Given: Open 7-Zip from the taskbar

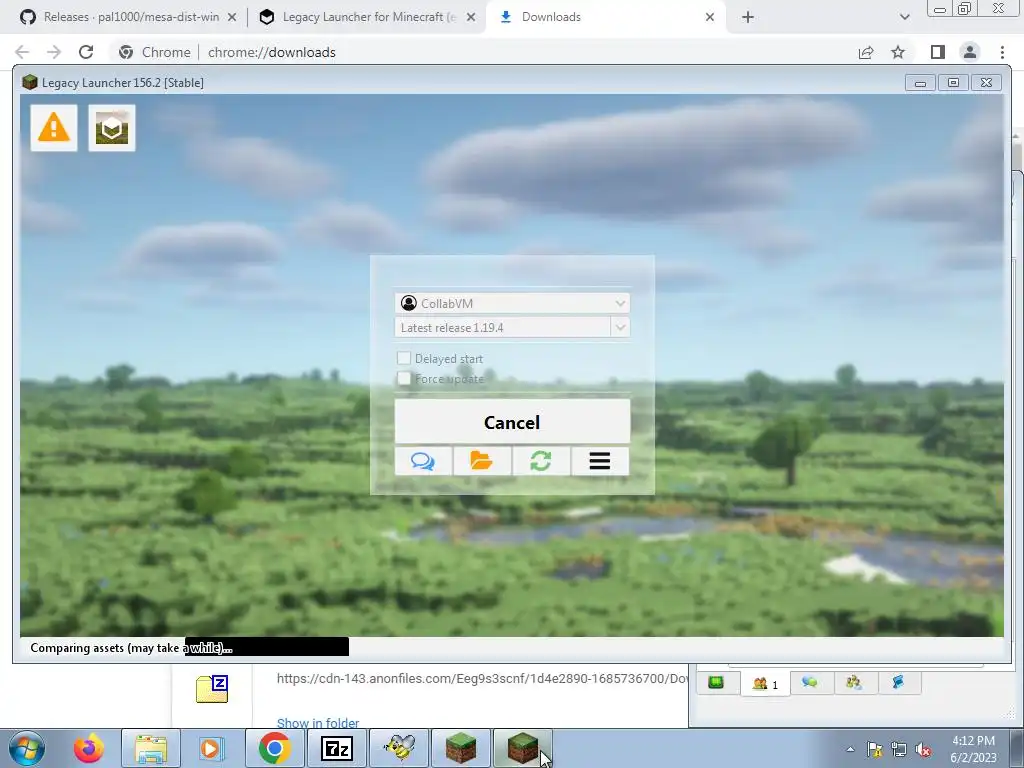Looking at the screenshot, I should [337, 748].
